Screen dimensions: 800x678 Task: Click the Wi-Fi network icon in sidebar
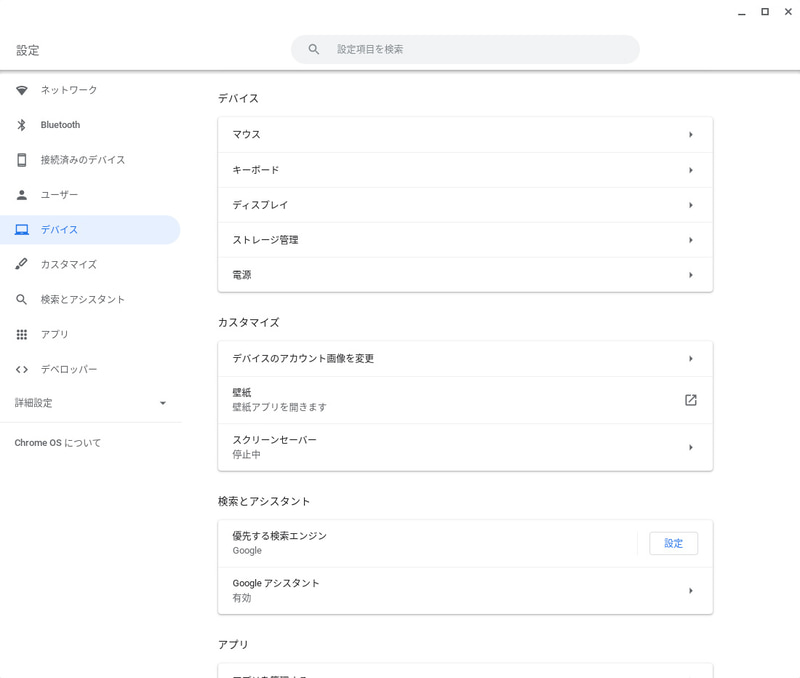(x=22, y=90)
